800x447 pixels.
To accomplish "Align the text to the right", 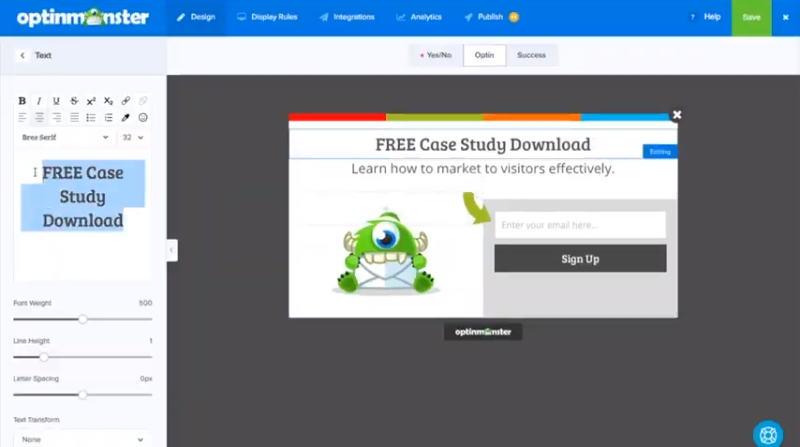I will 56,118.
